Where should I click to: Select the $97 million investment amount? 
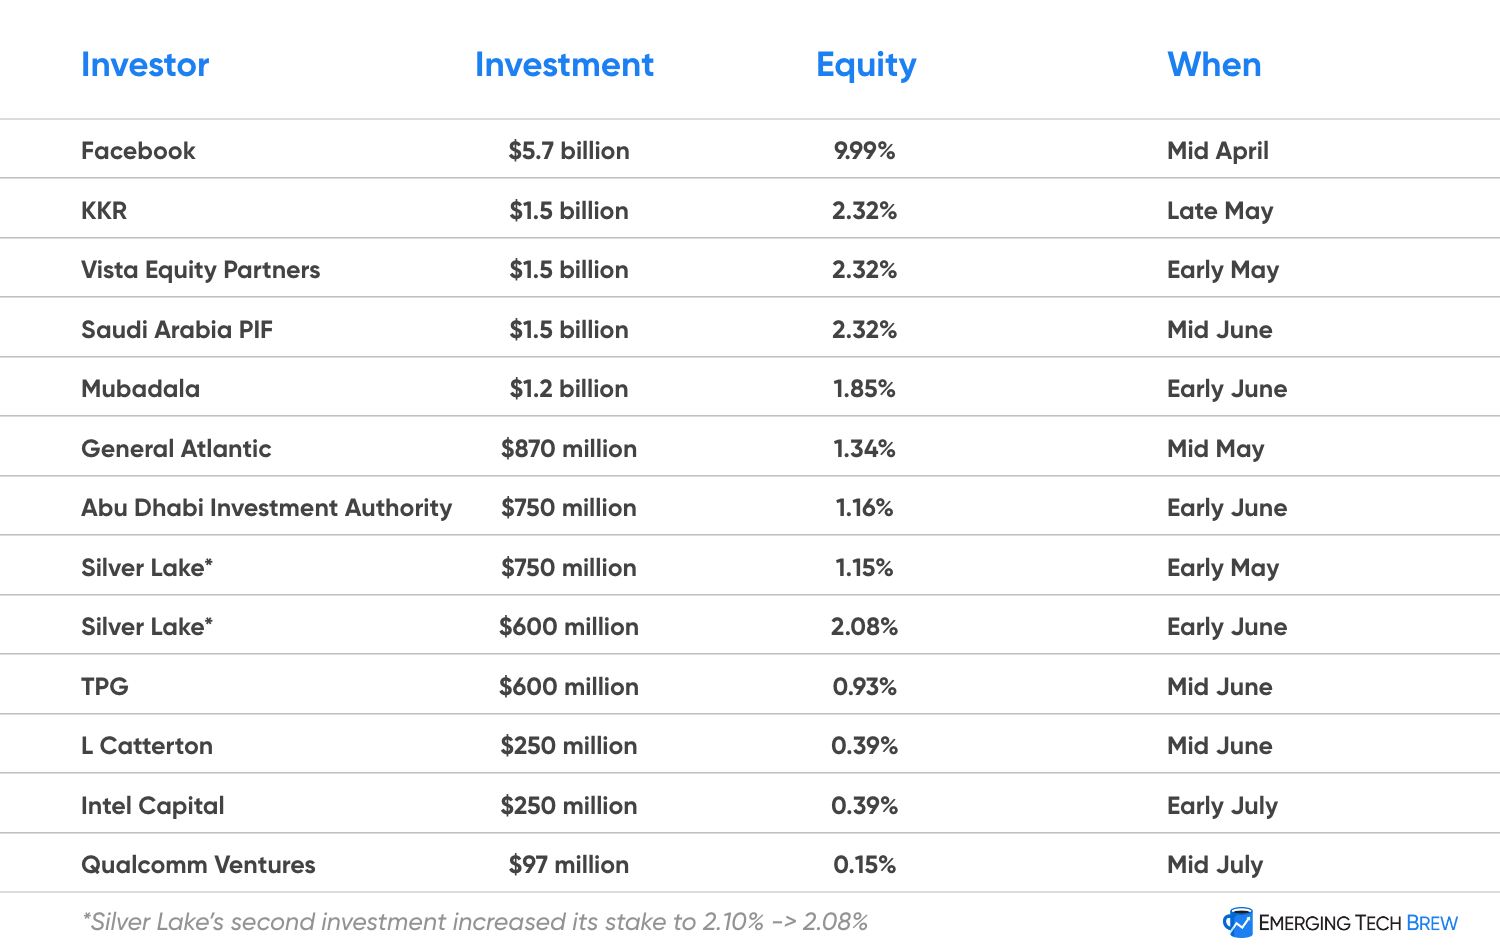click(569, 865)
